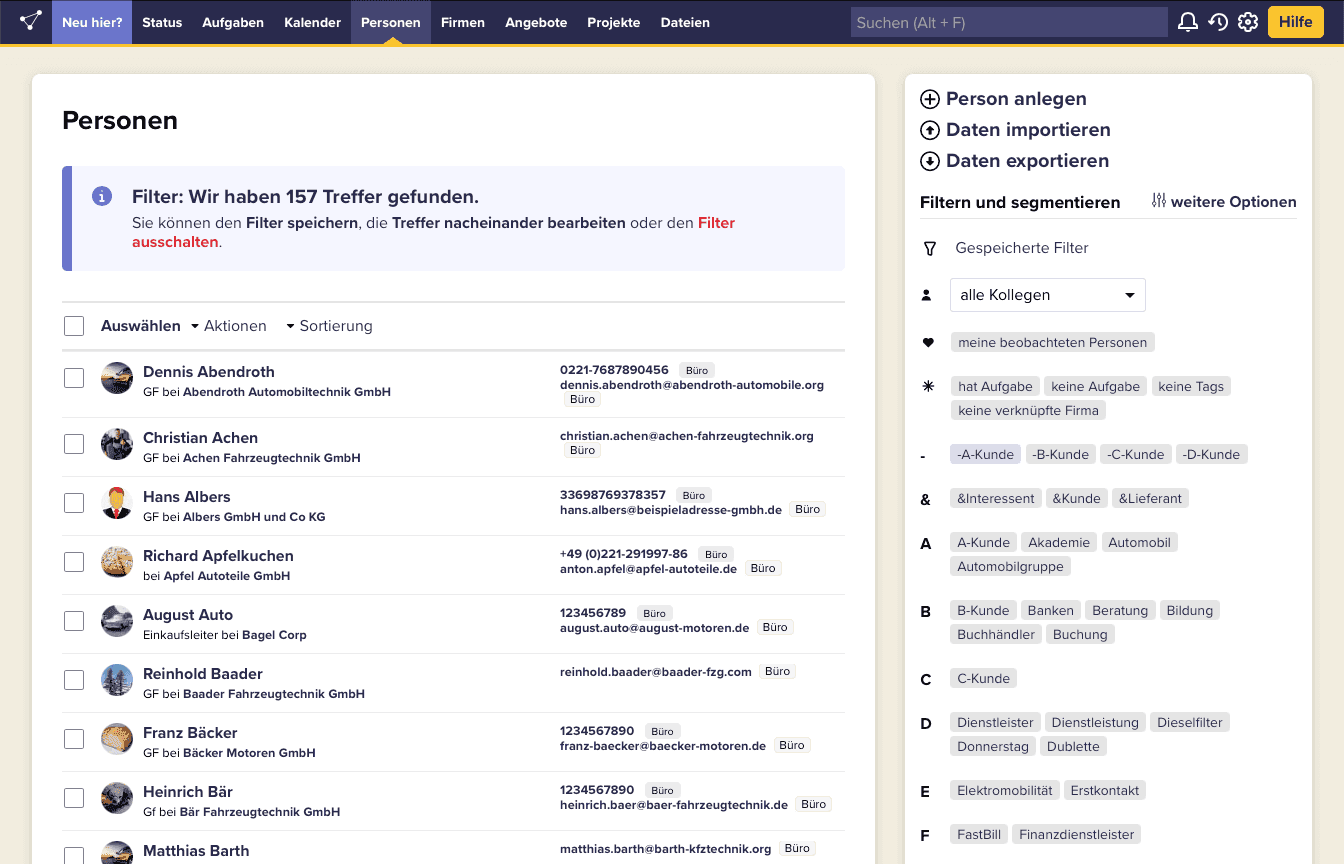The width and height of the screenshot is (1344, 864).
Task: Click the CRM logo icon top left
Action: tap(28, 20)
